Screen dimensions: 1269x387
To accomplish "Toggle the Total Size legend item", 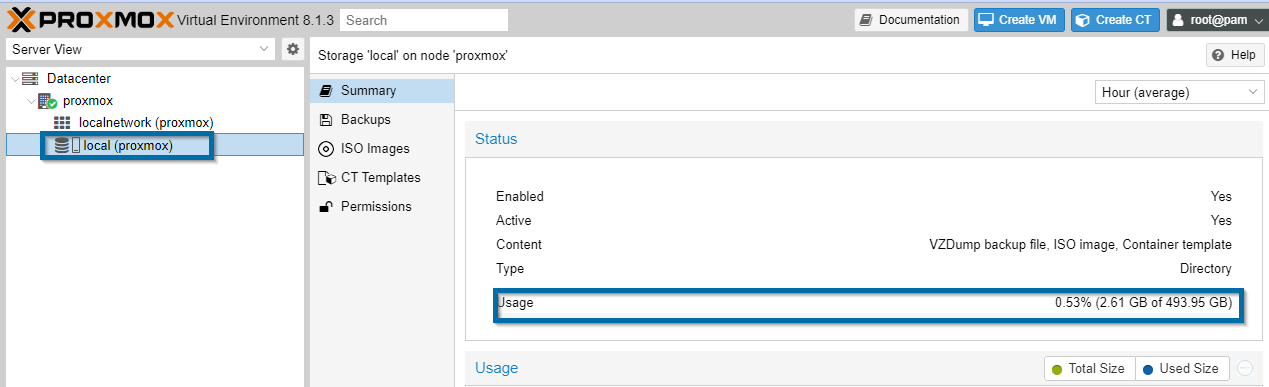I will 1090,368.
